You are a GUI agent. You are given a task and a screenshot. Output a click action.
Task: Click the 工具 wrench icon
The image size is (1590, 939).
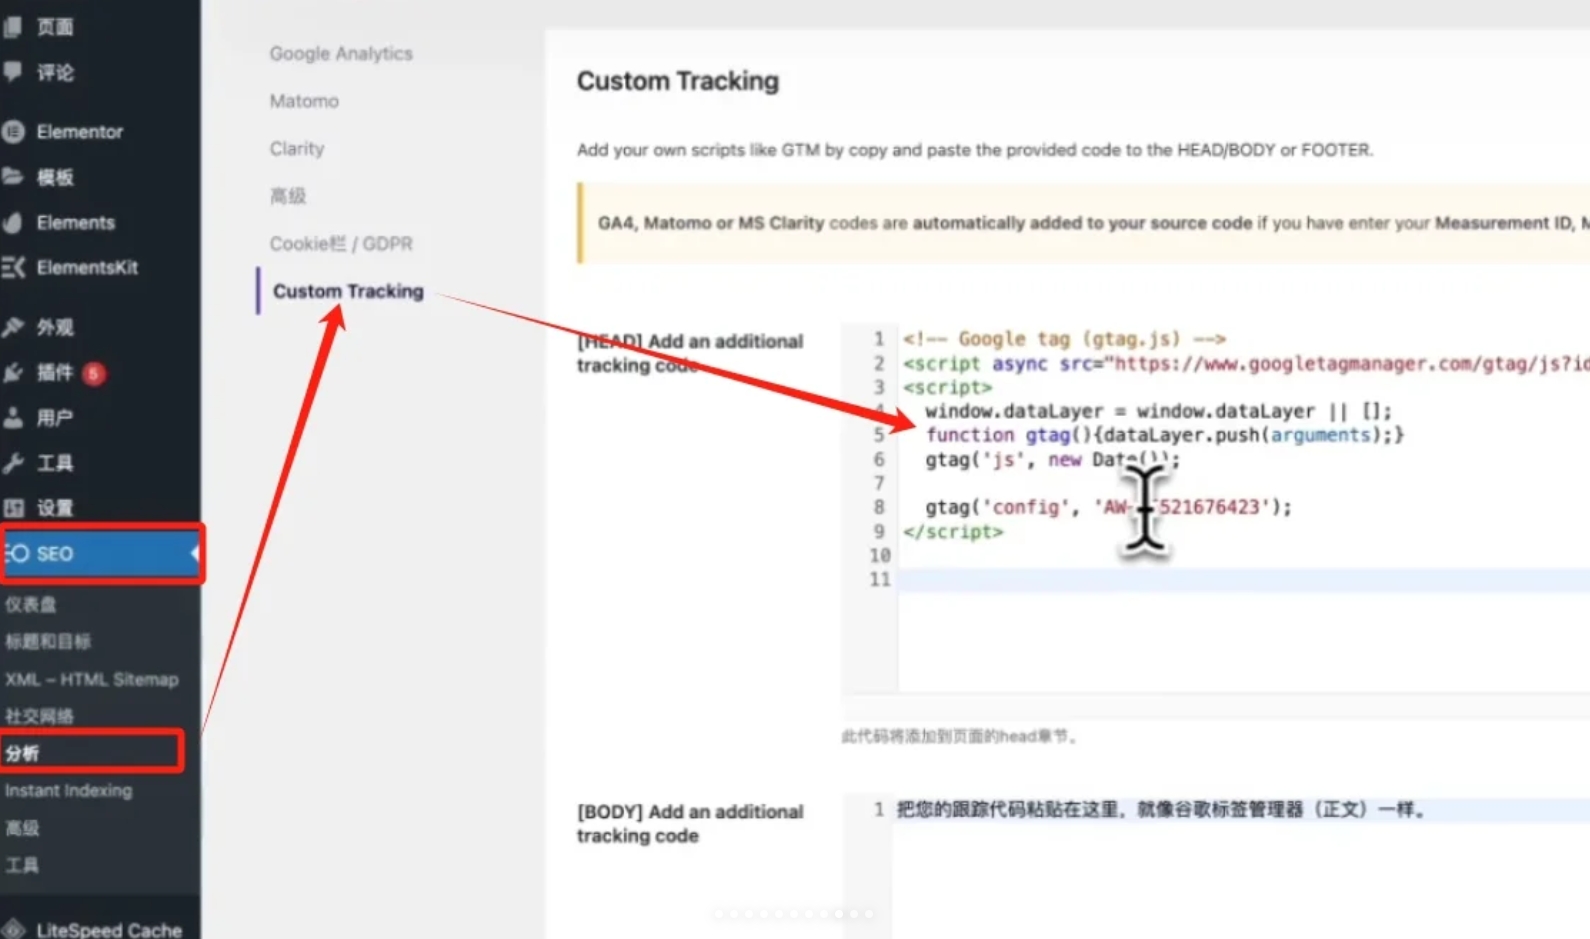coord(13,463)
